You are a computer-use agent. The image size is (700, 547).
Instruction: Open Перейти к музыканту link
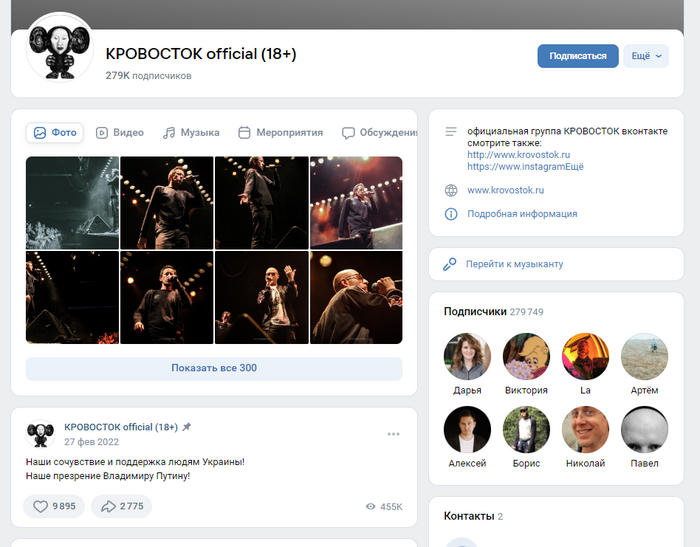tap(514, 264)
